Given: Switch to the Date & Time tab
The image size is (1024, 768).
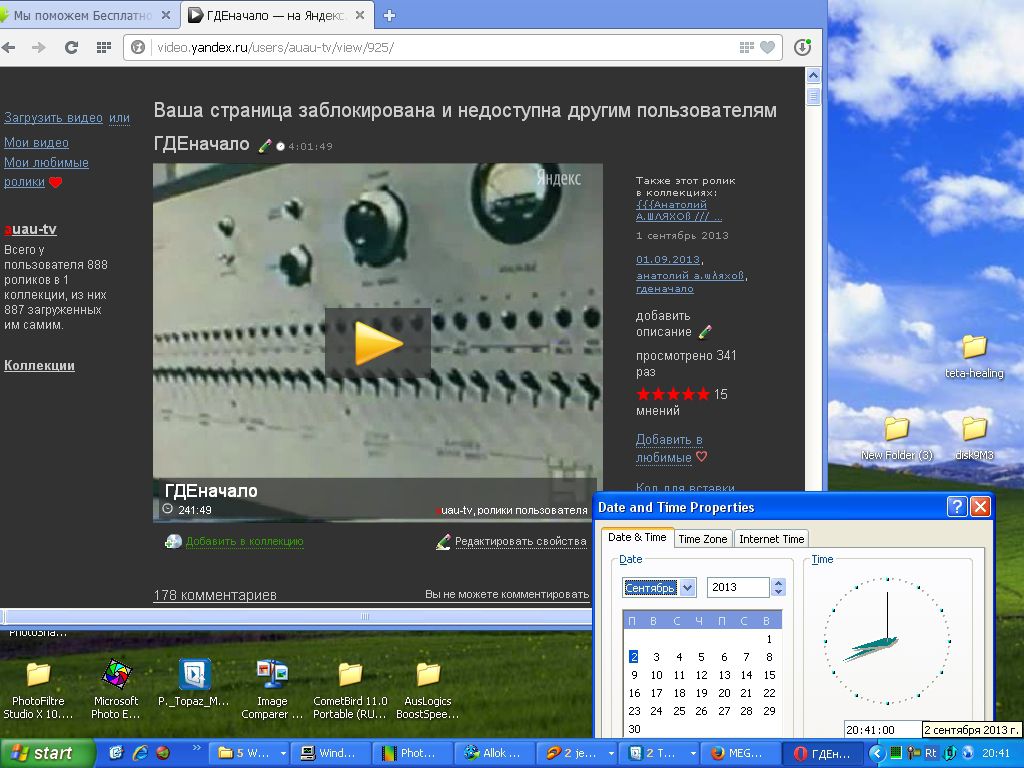Looking at the screenshot, I should (637, 537).
